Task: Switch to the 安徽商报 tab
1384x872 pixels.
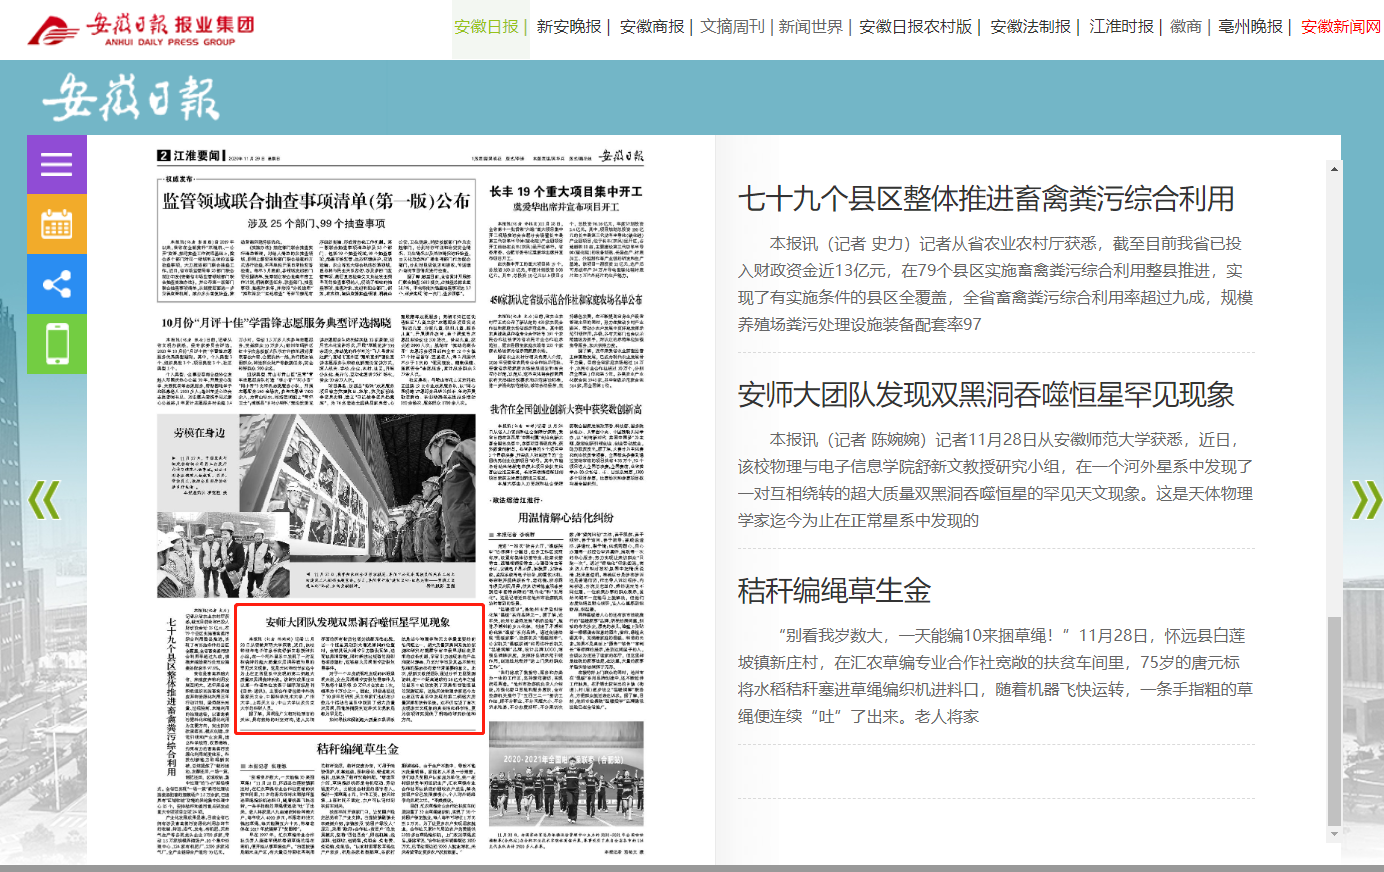Action: click(x=652, y=27)
